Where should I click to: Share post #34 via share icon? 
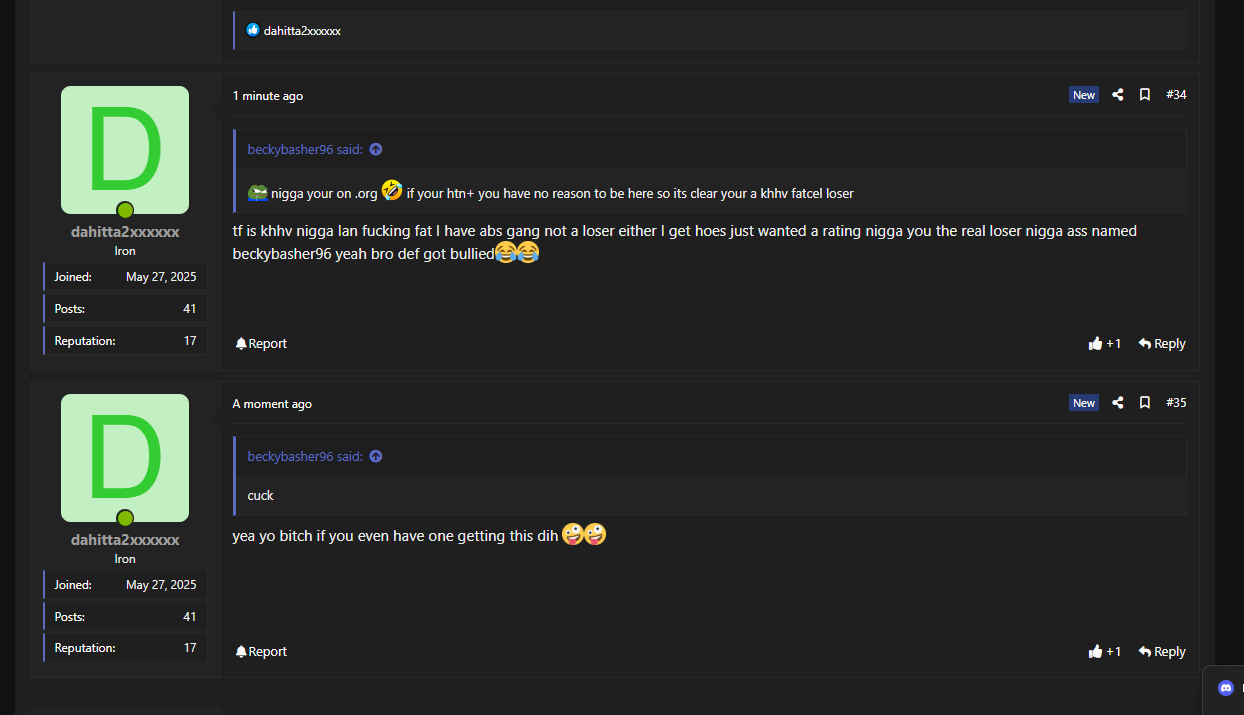1118,95
